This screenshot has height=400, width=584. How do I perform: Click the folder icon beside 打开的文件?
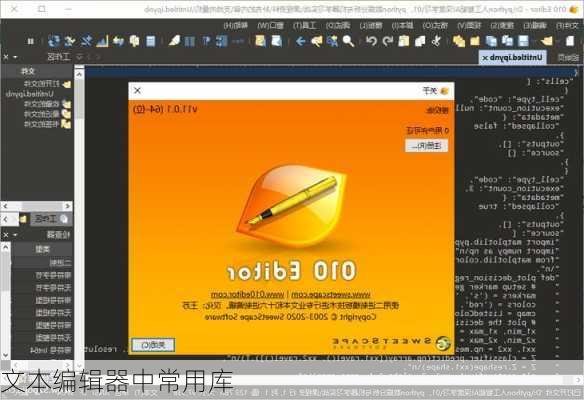[67, 85]
